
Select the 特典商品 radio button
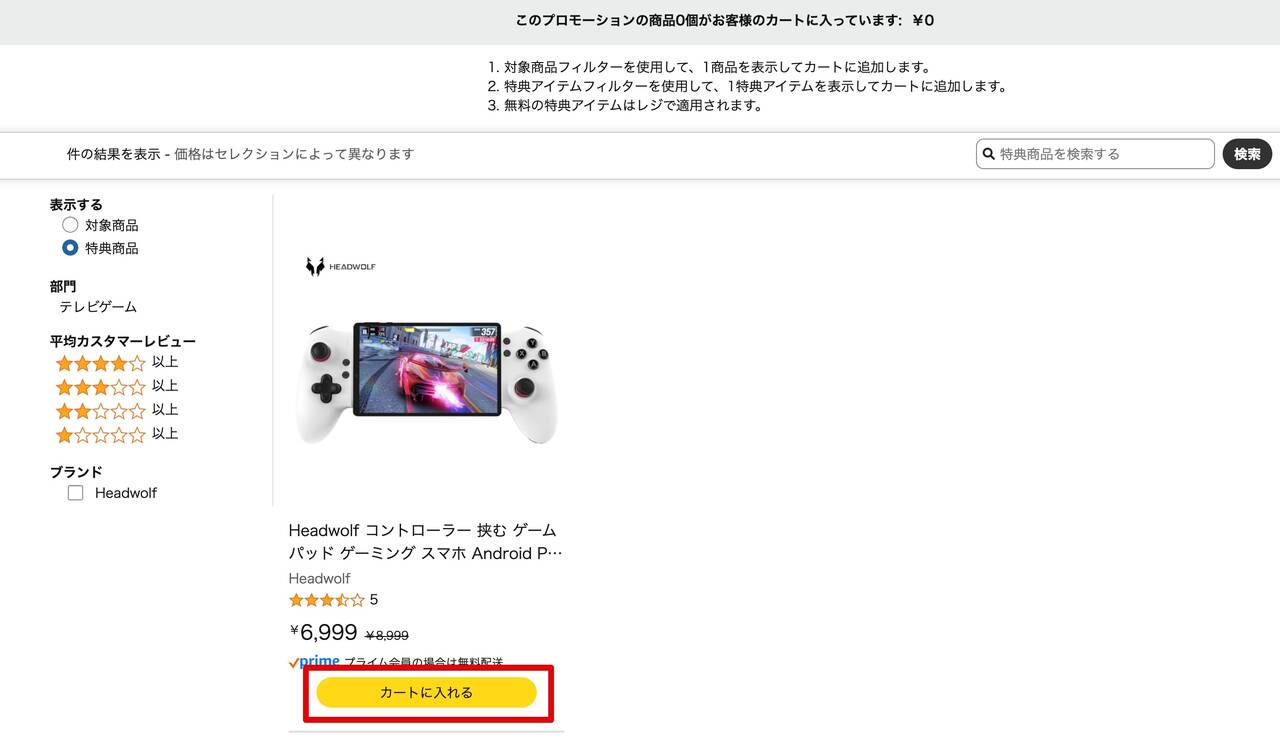[70, 248]
